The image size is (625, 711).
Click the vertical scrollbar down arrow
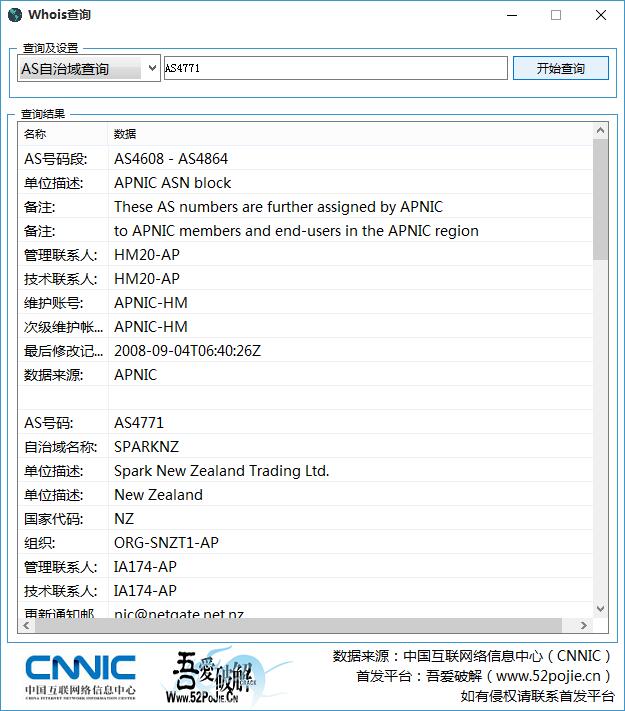tap(601, 609)
